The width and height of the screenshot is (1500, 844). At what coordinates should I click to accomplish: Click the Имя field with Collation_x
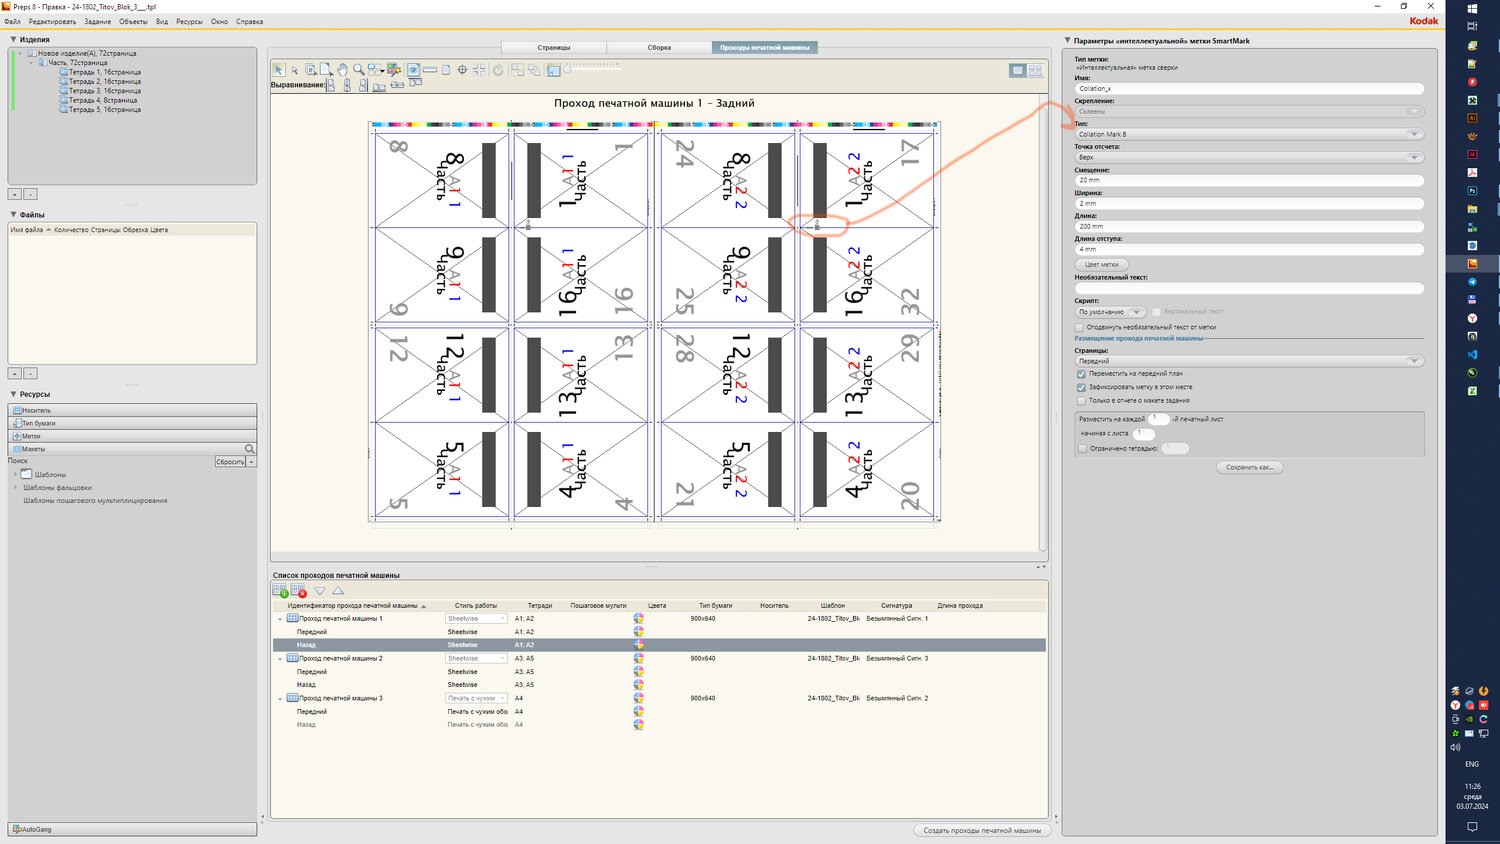point(1249,88)
